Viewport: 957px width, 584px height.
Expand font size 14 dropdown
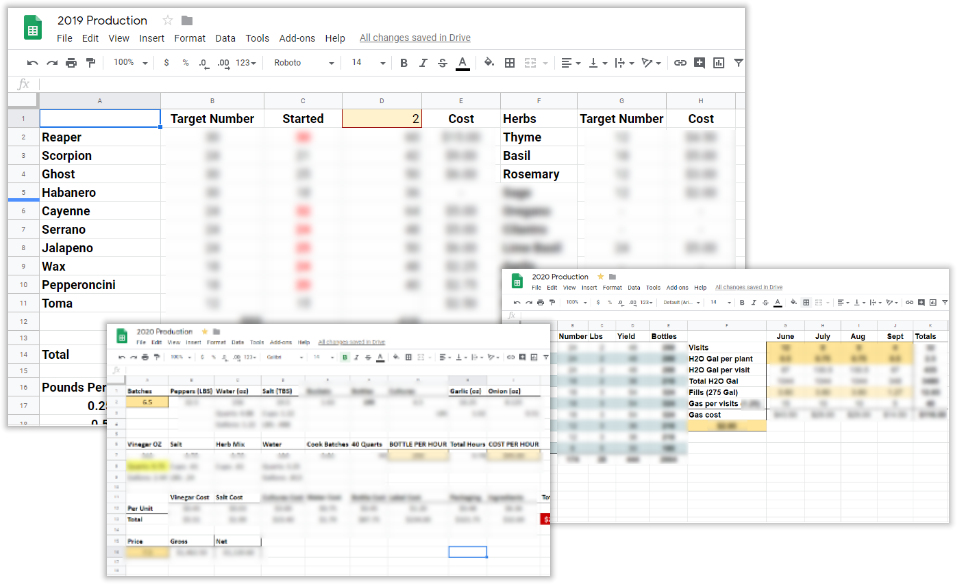367,63
